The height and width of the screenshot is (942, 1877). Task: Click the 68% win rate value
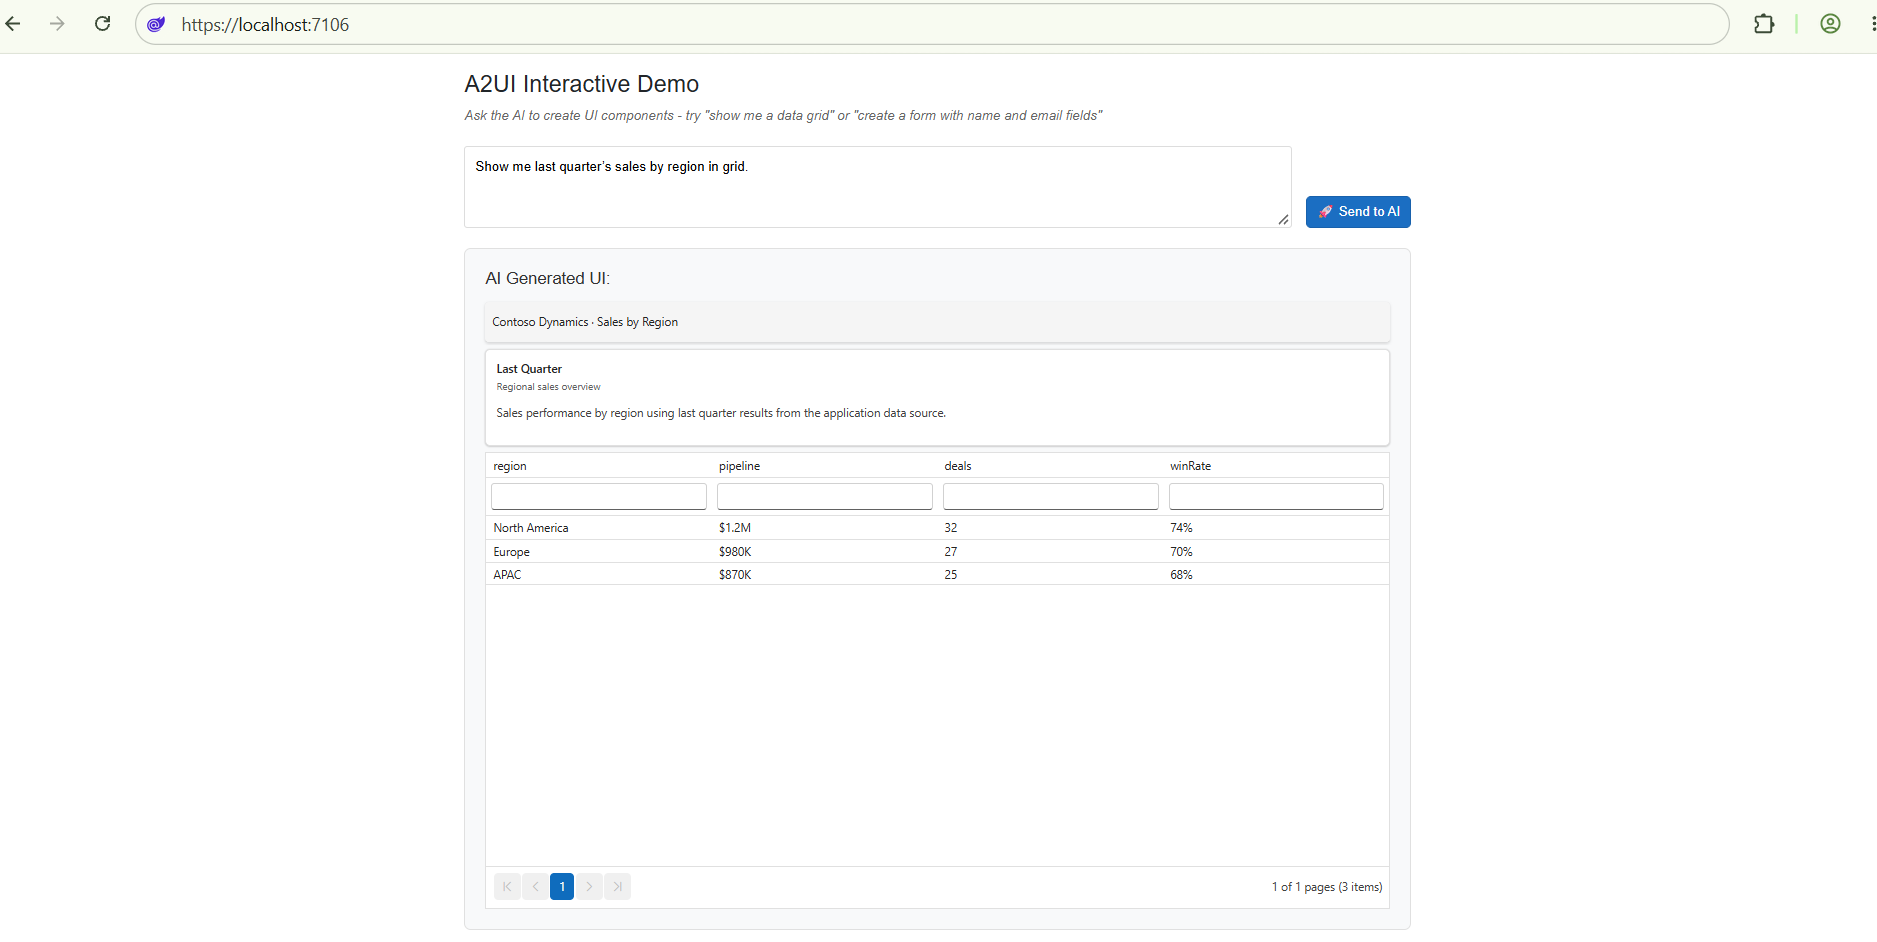[1181, 575]
